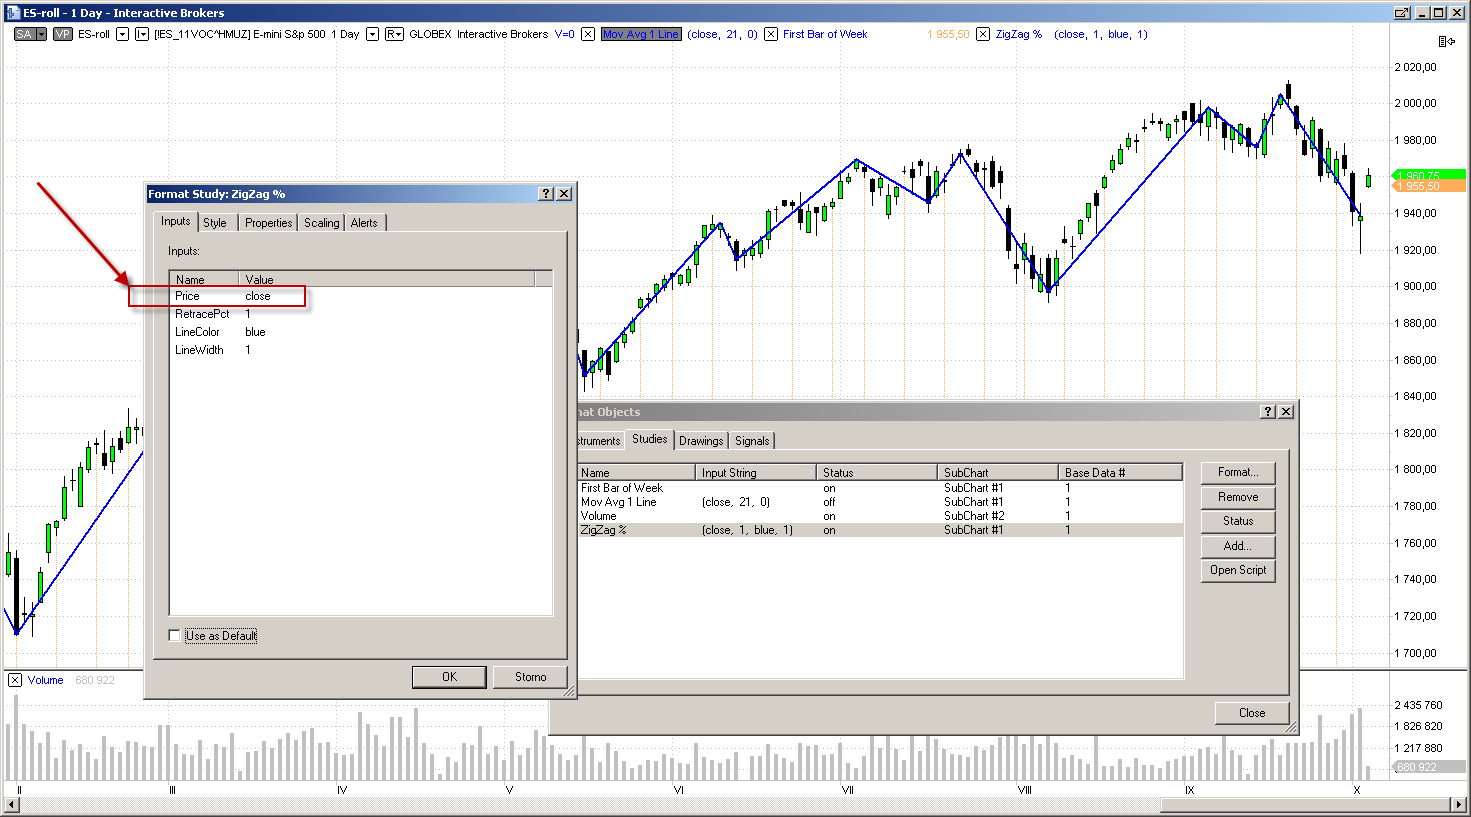The image size is (1471, 817).
Task: Click the help button in the Chart Objects dialog title bar
Action: (1268, 412)
